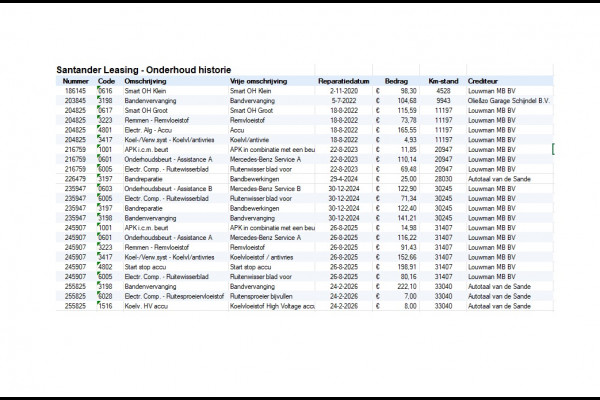600x400 pixels.
Task: Select amount cell 104,68
Action: pos(406,101)
